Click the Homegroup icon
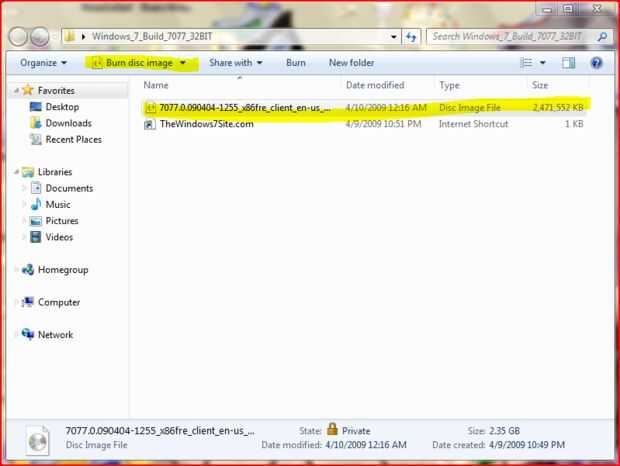620x466 pixels. (x=28, y=270)
